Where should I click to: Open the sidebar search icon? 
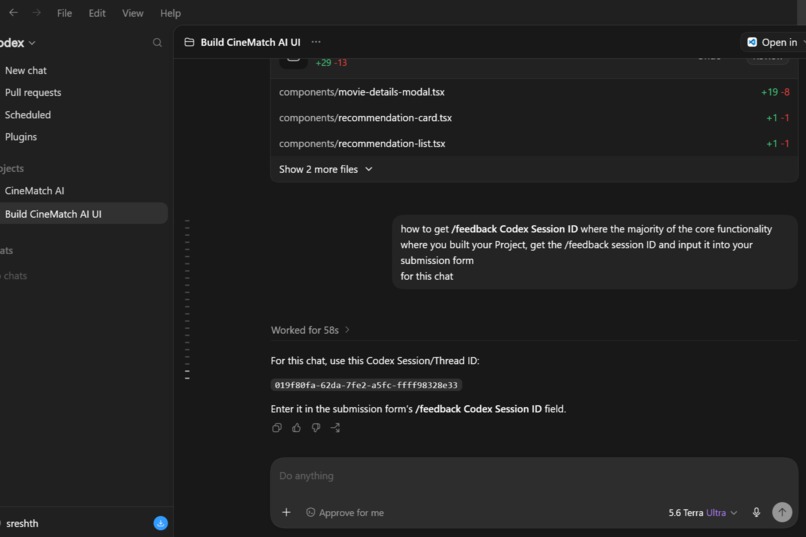click(x=157, y=43)
